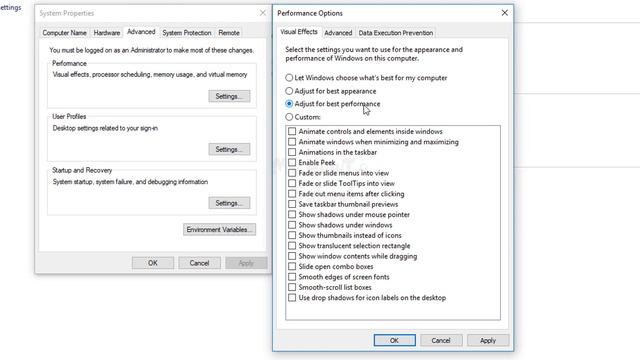
Task: Open Performance Settings in System Properties
Action: click(229, 96)
